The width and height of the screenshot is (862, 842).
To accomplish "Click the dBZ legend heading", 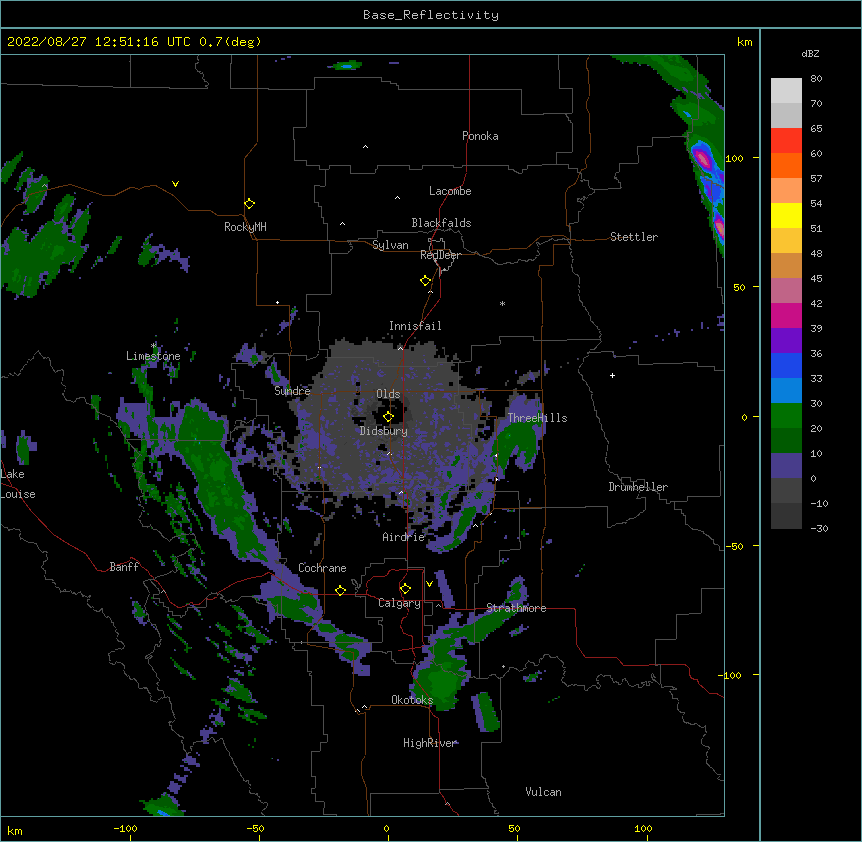I will [810, 54].
